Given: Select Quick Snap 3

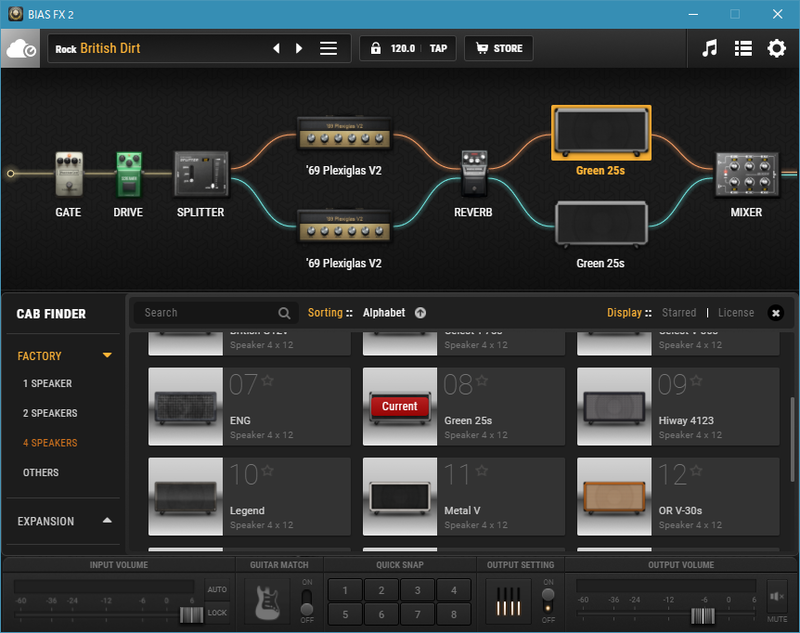Looking at the screenshot, I should pyautogui.click(x=417, y=590).
